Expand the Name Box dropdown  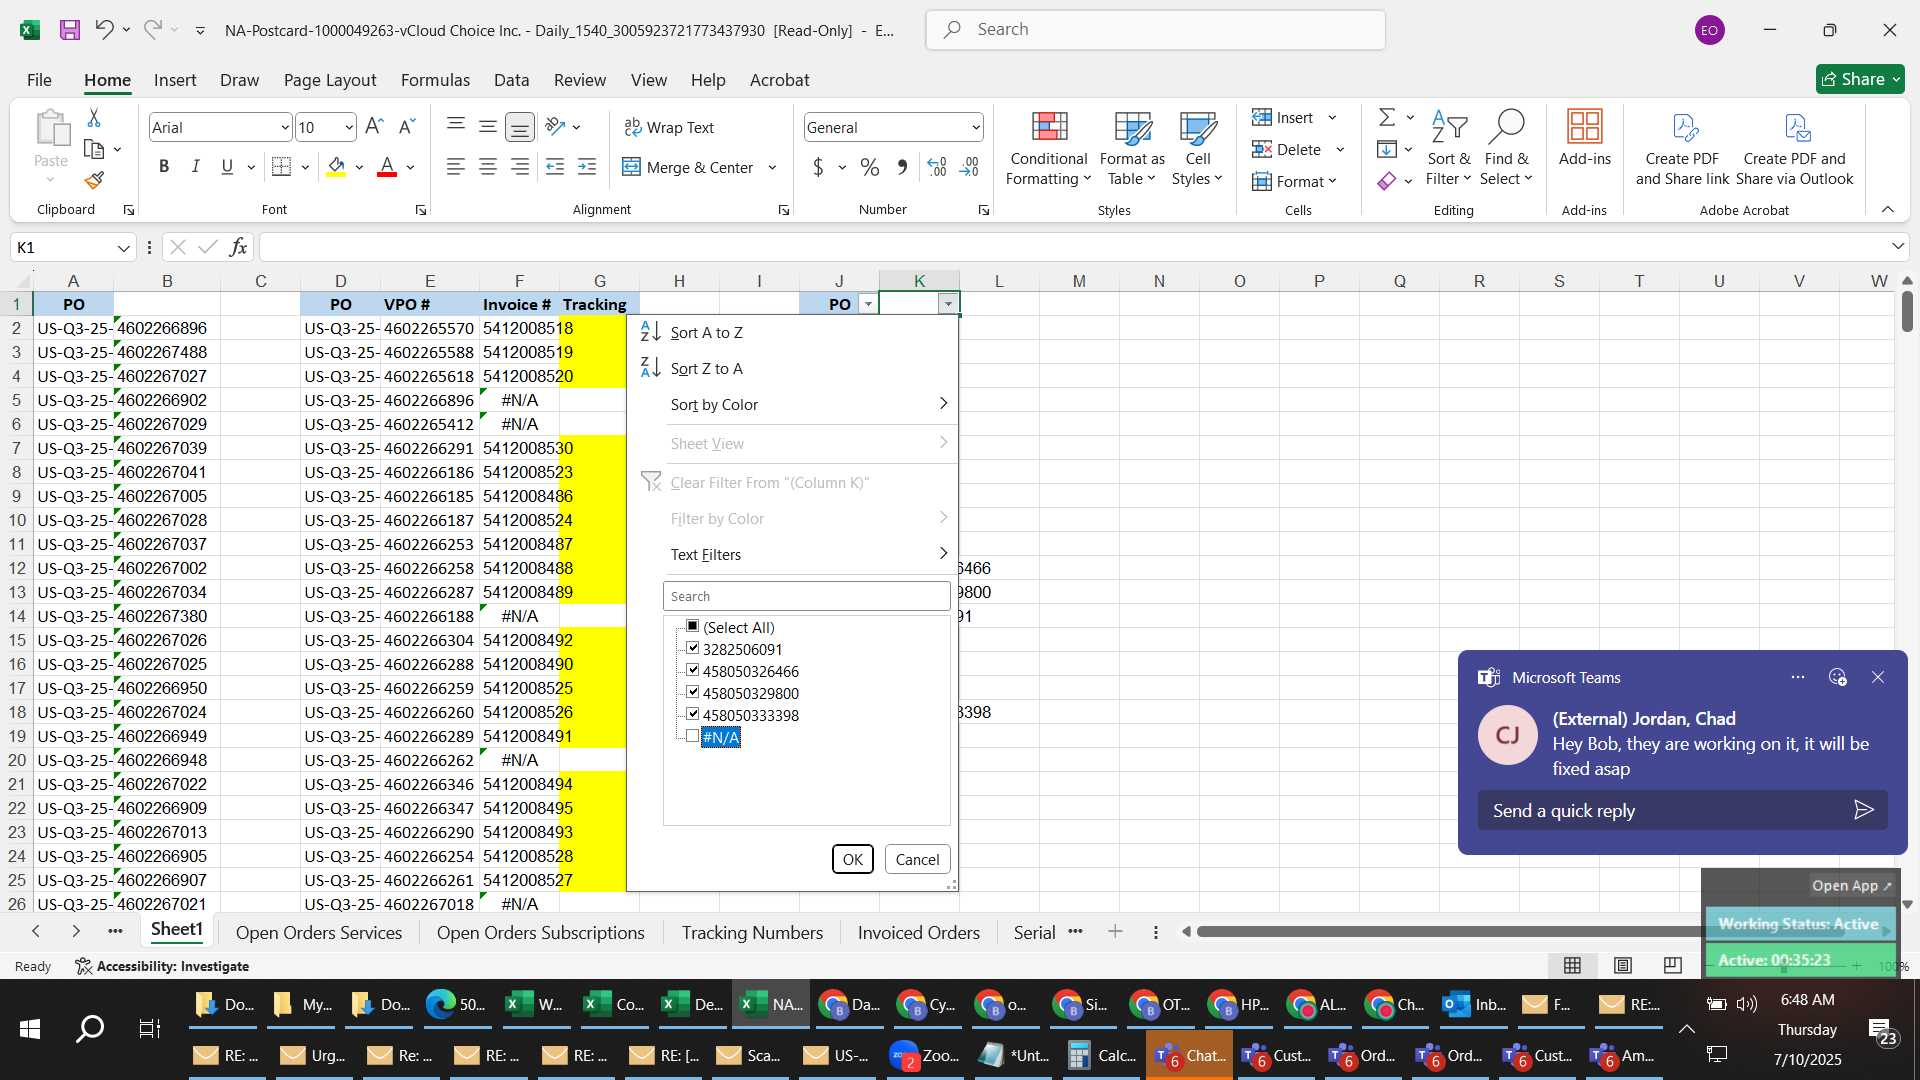(x=124, y=247)
